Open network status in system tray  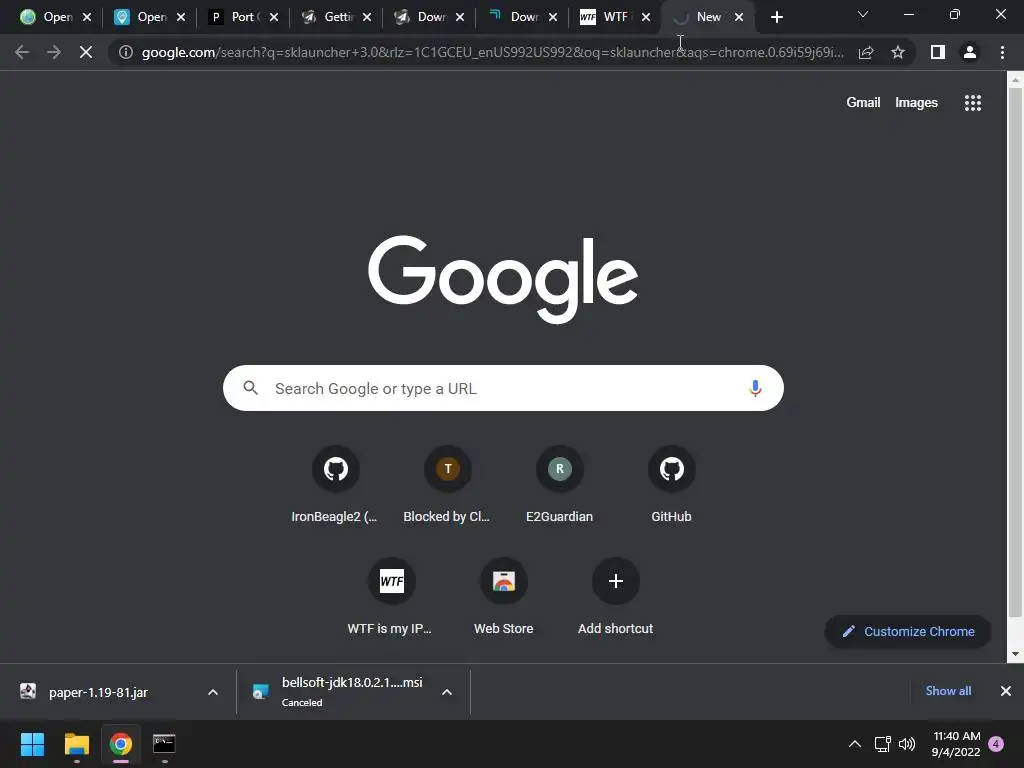tap(882, 744)
